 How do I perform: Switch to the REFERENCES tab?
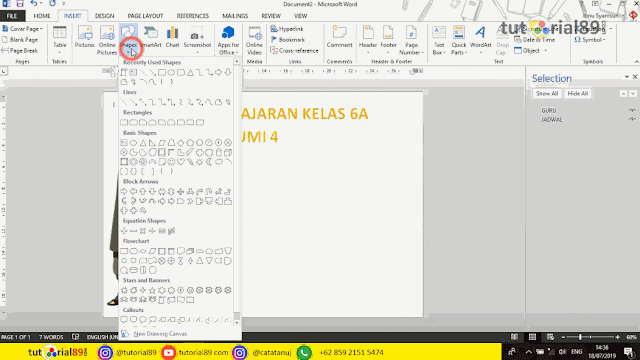coord(193,16)
